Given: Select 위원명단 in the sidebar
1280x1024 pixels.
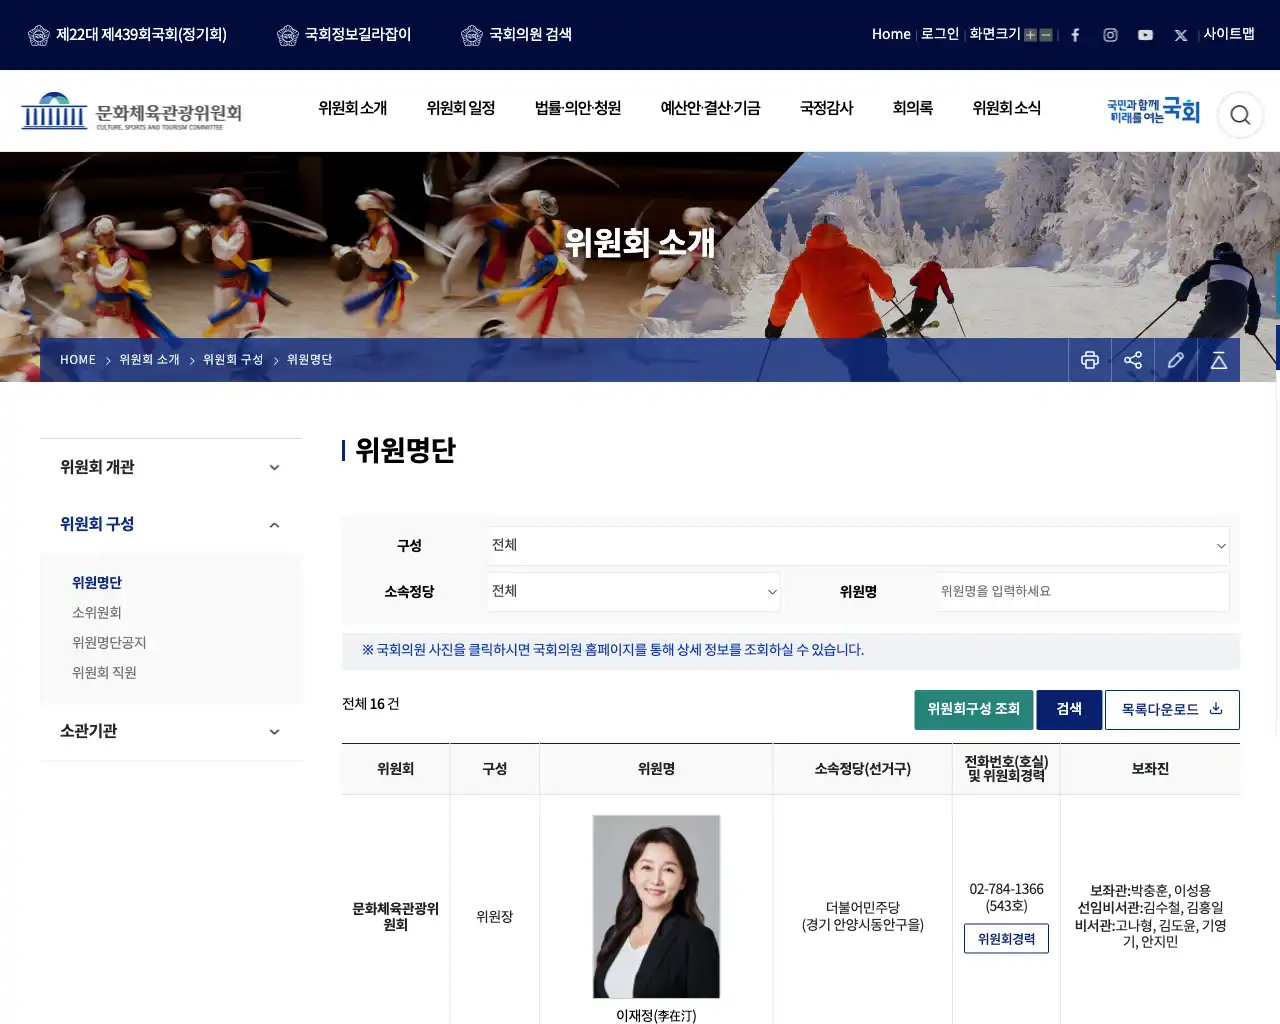Looking at the screenshot, I should click(97, 582).
